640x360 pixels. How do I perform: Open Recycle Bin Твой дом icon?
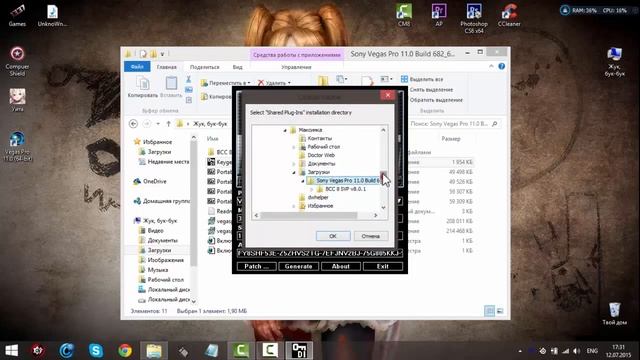pos(614,313)
